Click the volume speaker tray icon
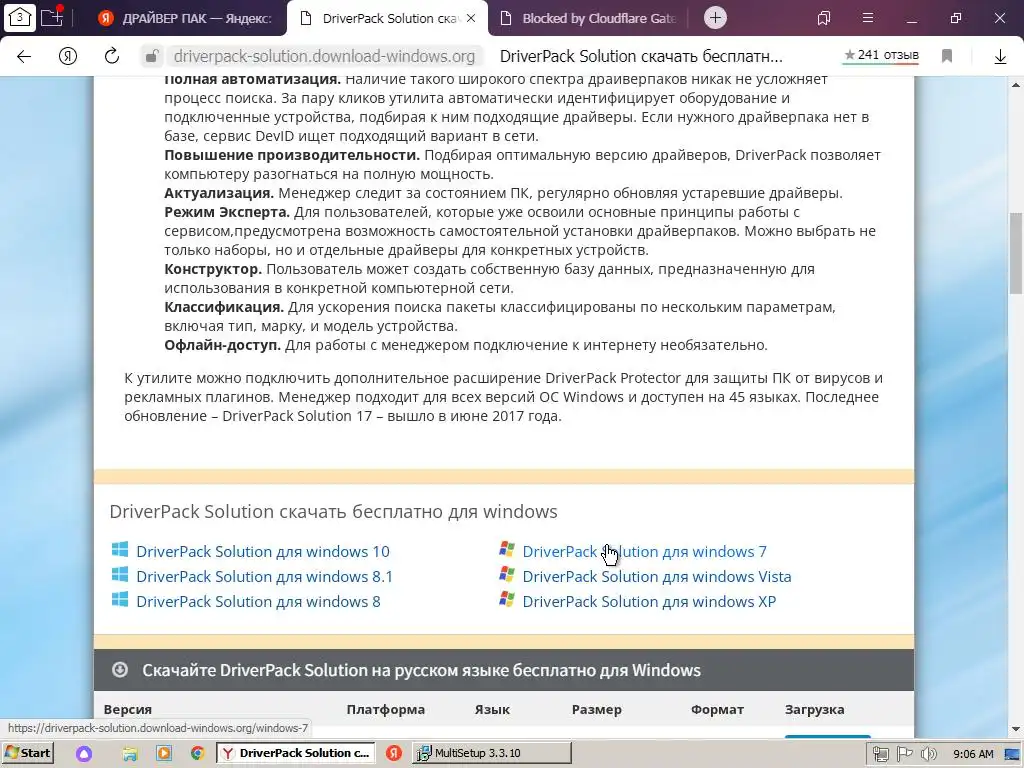The image size is (1024, 768). 928,754
